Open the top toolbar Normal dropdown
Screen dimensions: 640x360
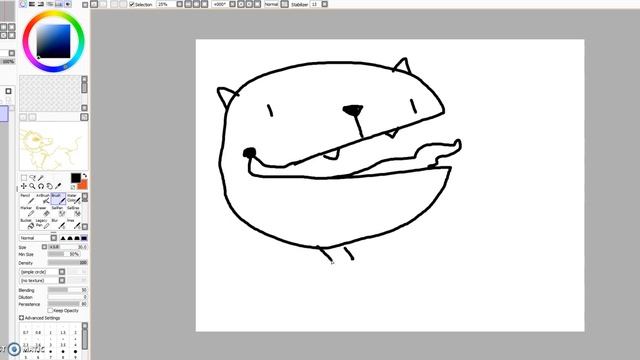coord(284,4)
